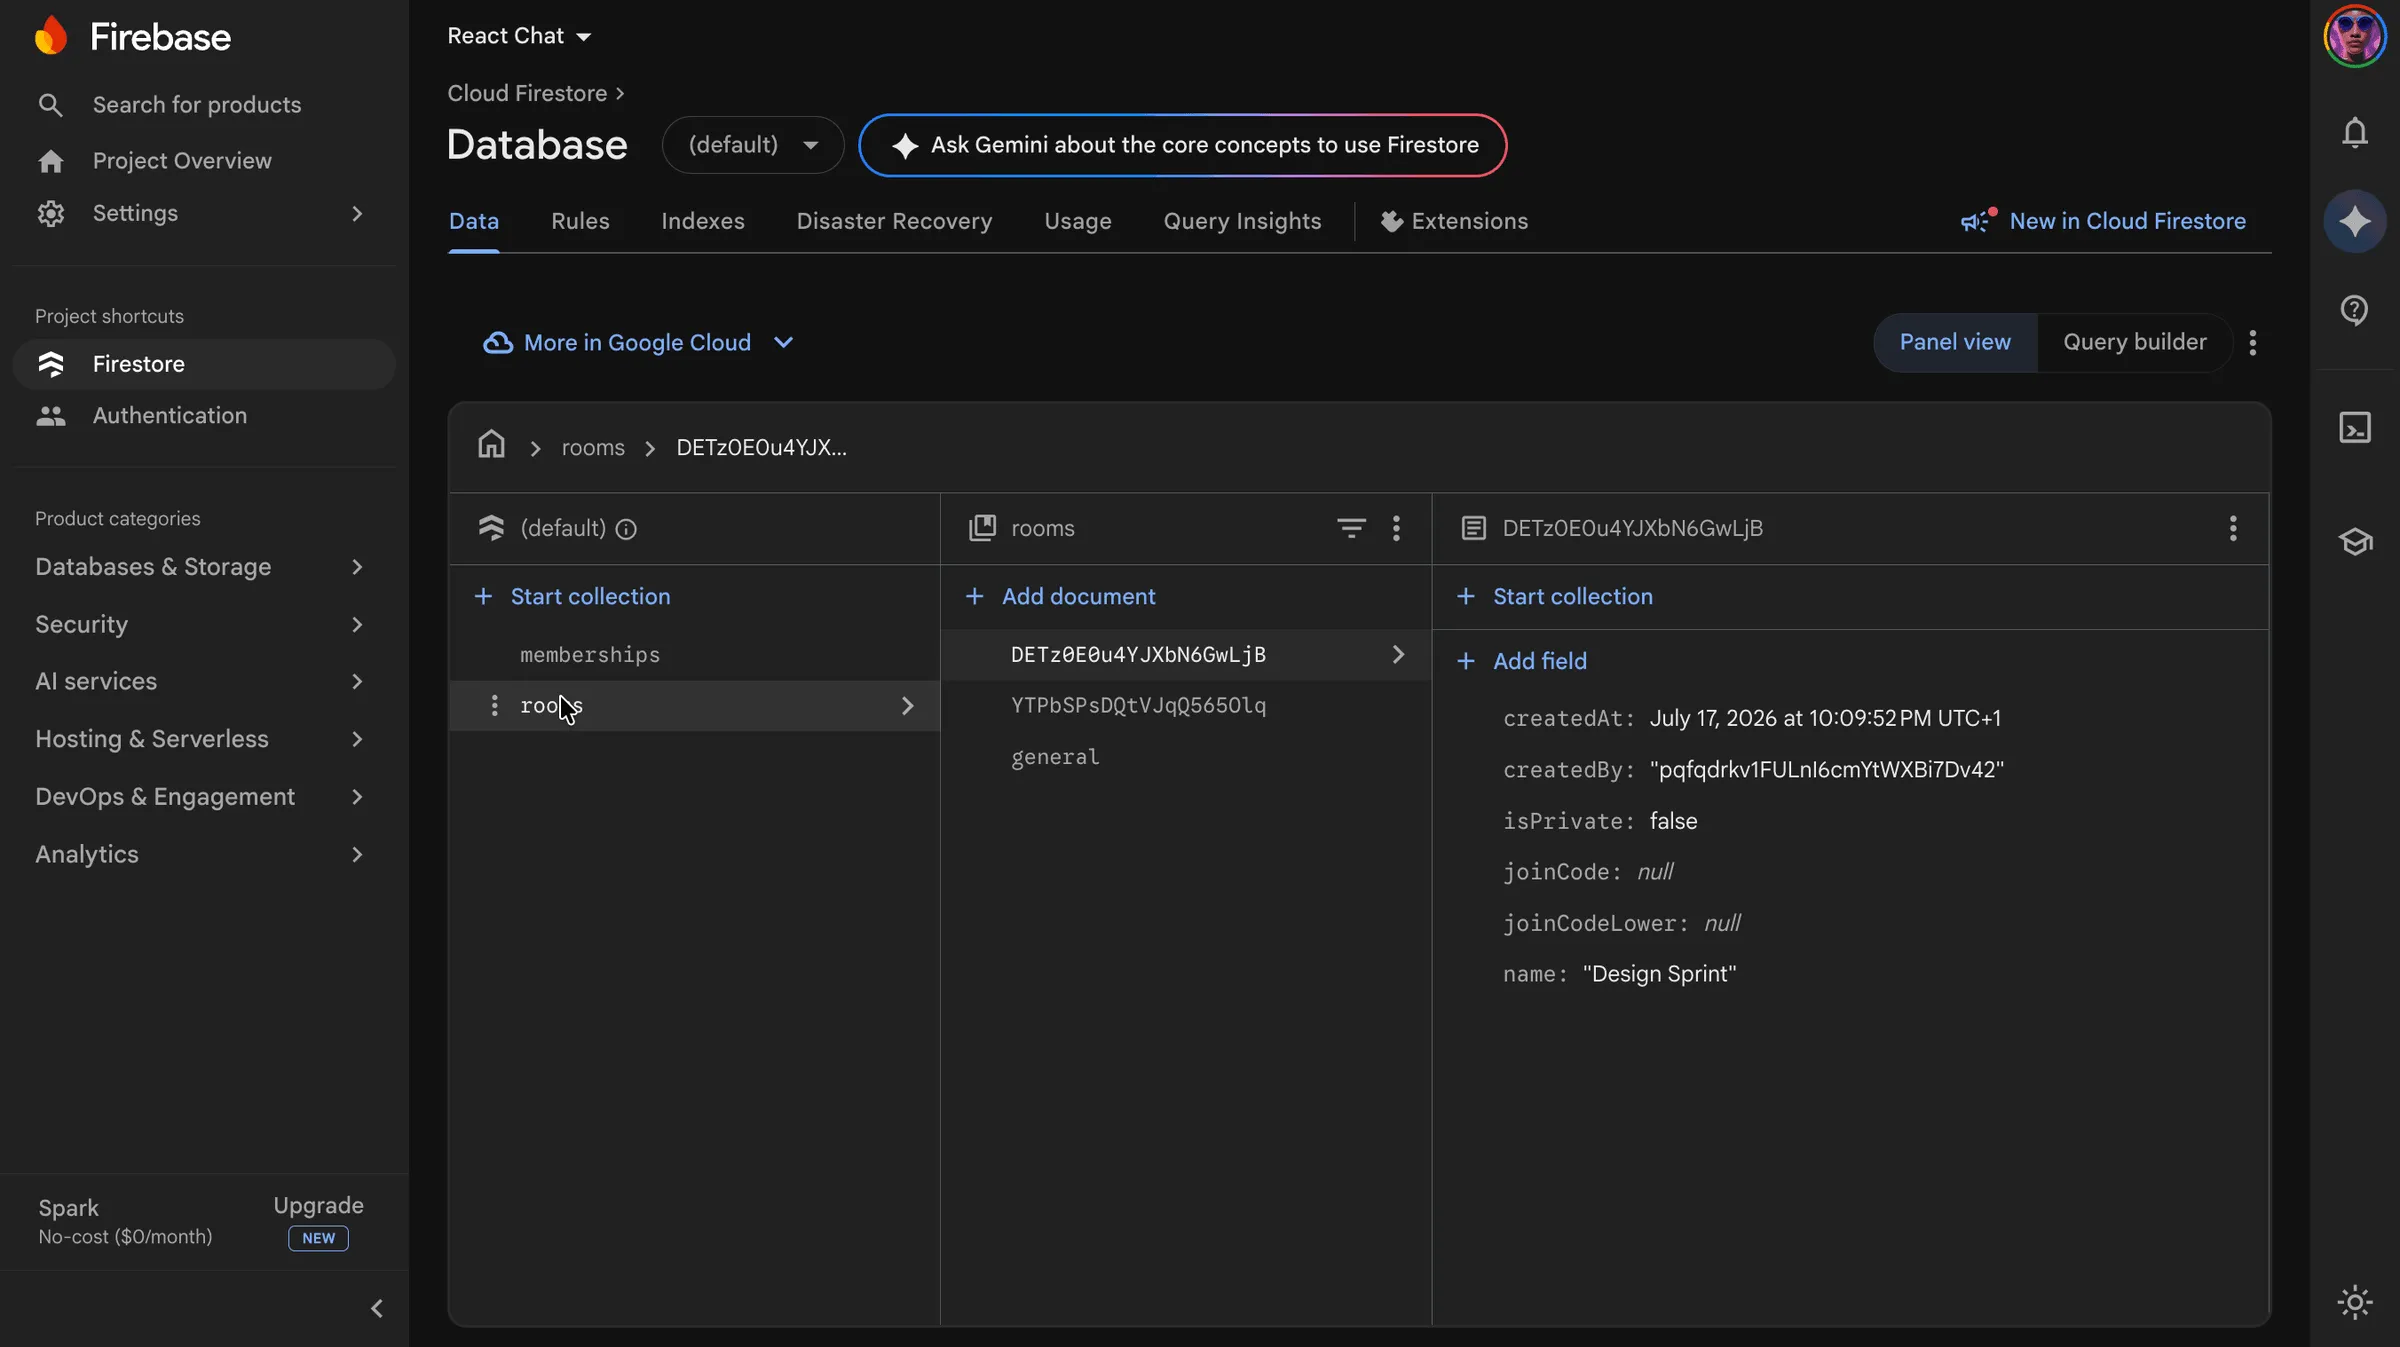Open the learning graduation cap icon
The width and height of the screenshot is (2400, 1347).
coord(2355,541)
